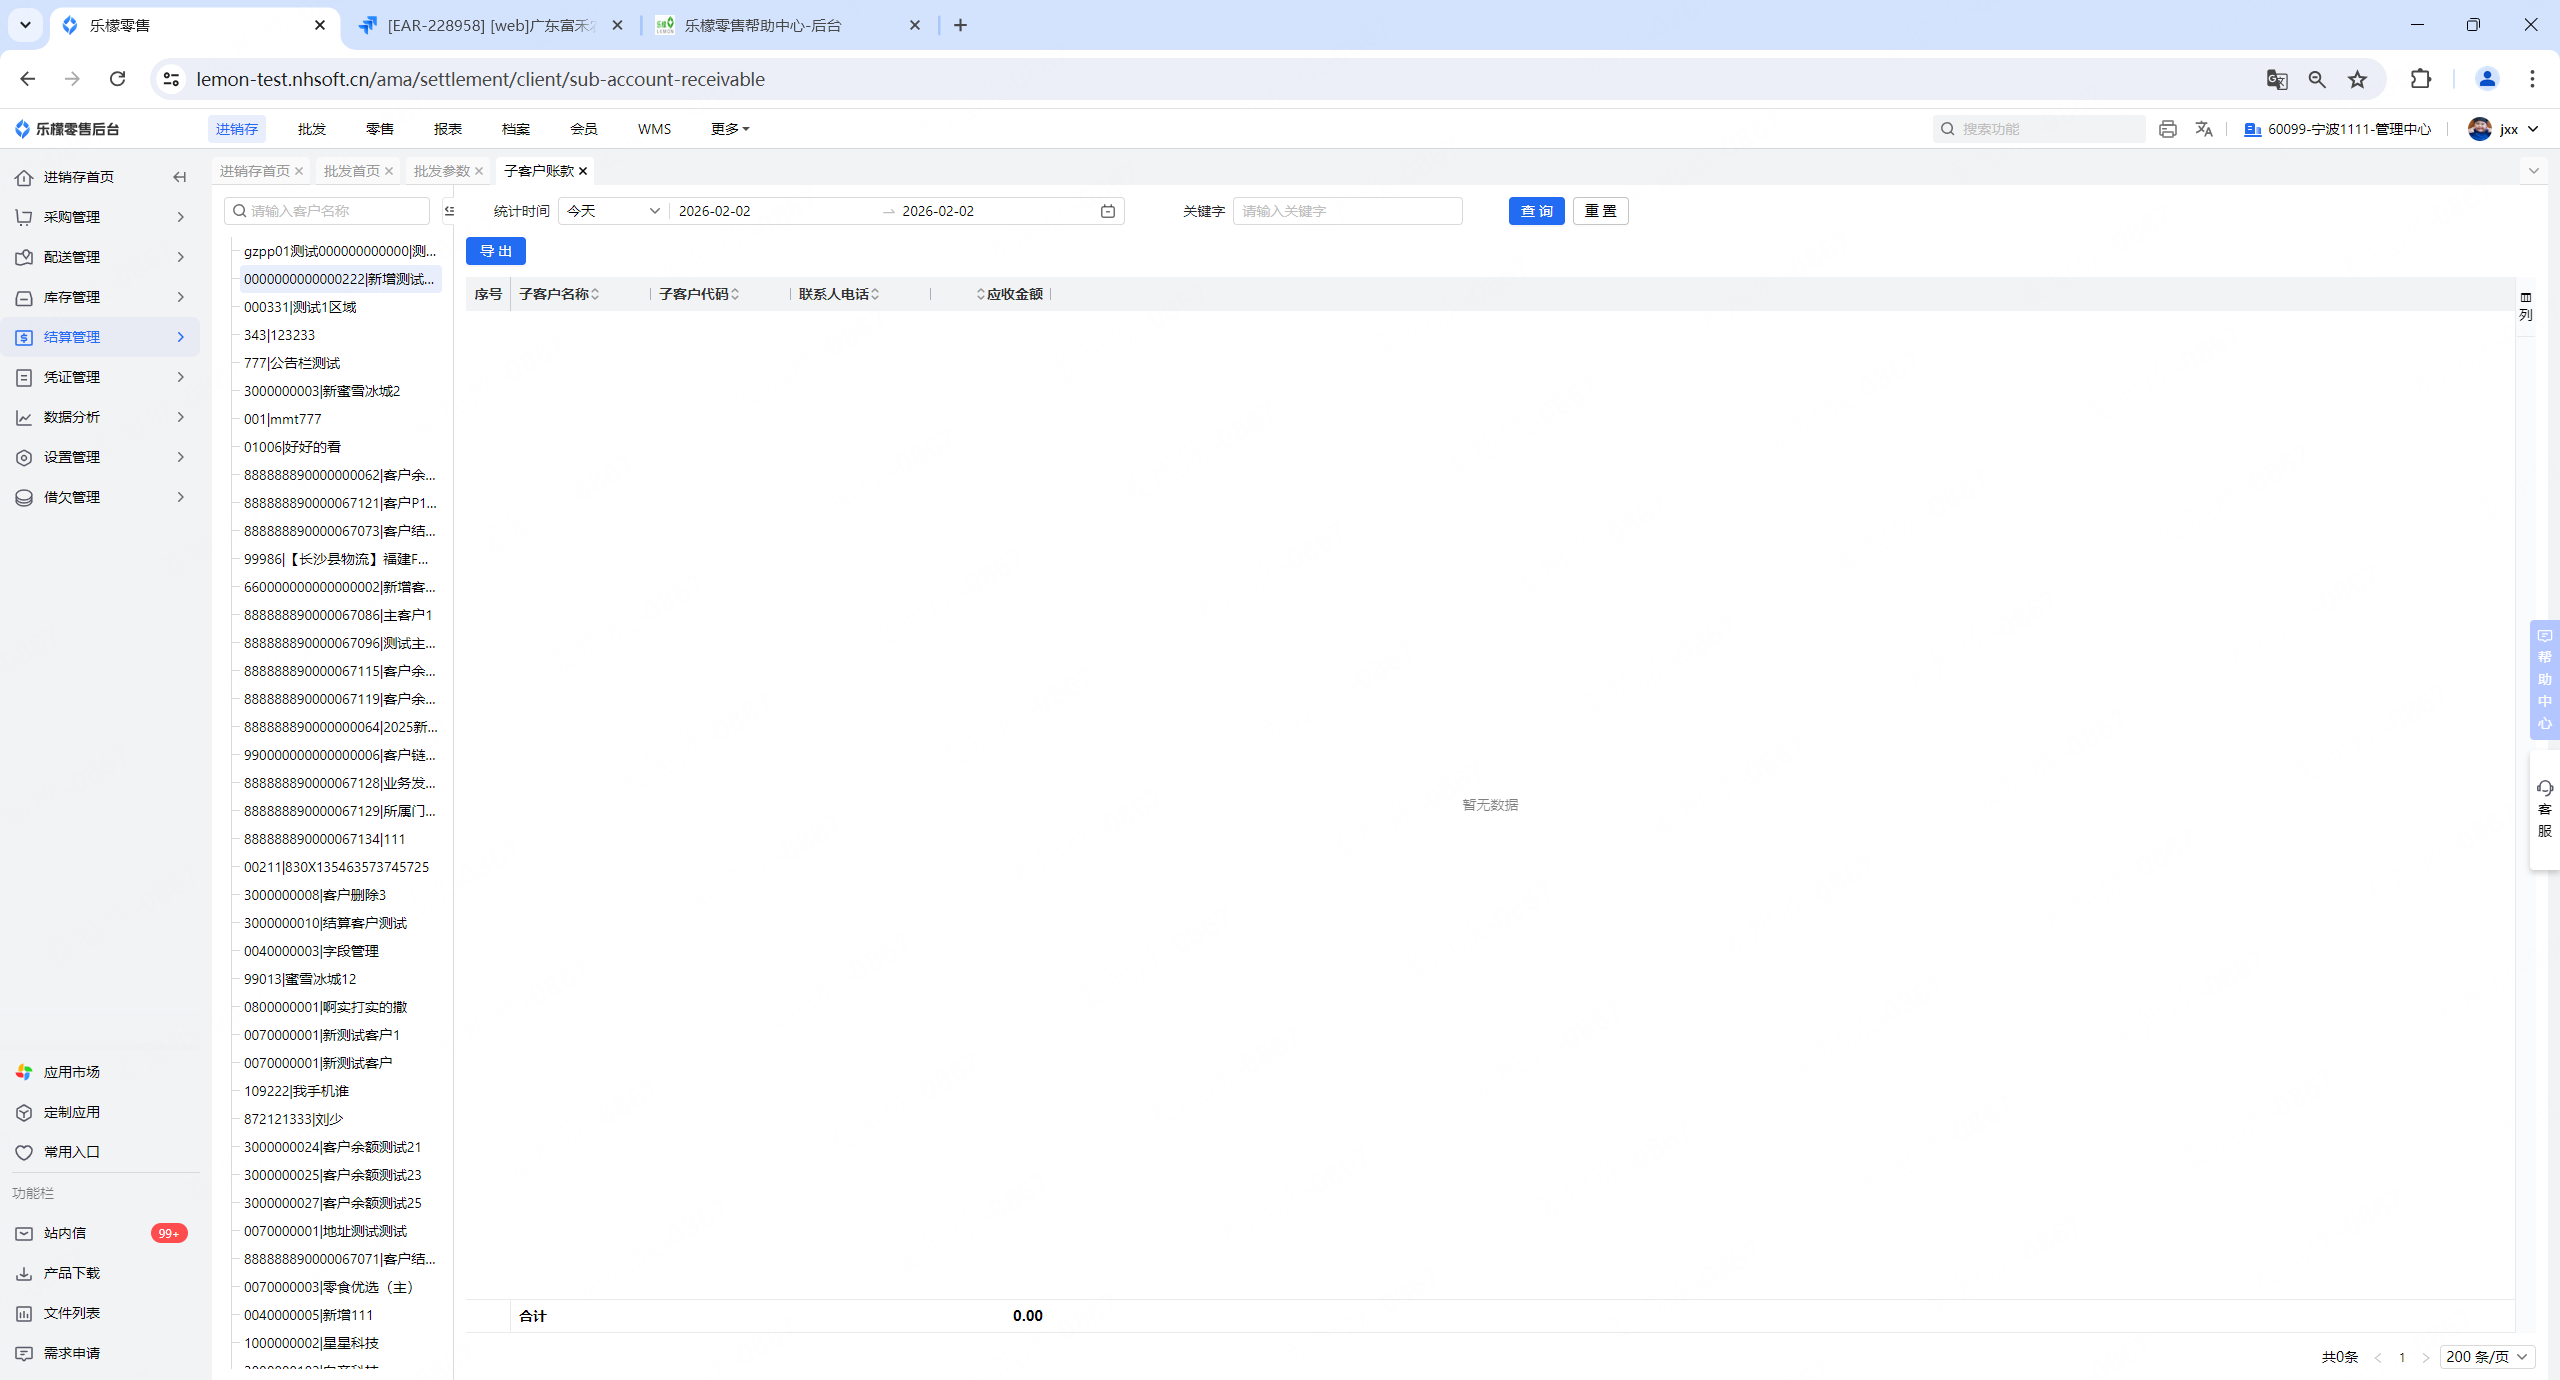The height and width of the screenshot is (1380, 2560).
Task: Open the 200 条/页 page size dropdown
Action: pos(2486,1357)
